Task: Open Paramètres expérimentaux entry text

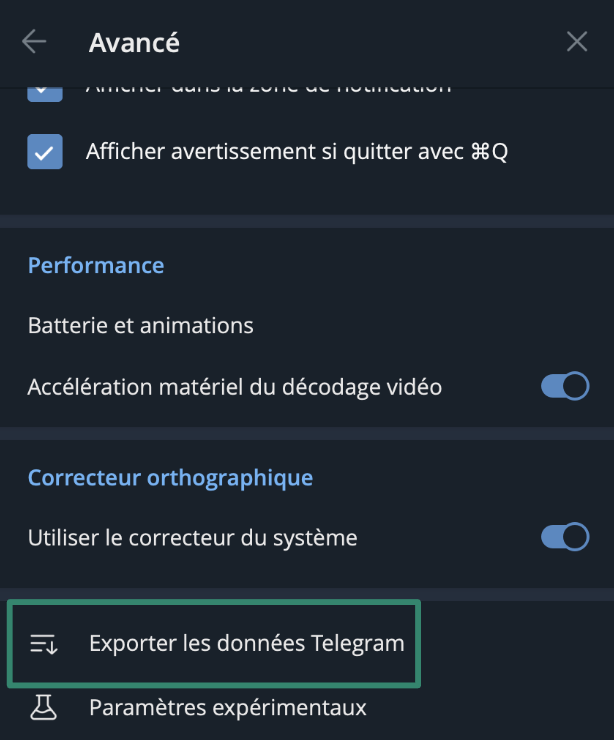Action: coord(228,707)
